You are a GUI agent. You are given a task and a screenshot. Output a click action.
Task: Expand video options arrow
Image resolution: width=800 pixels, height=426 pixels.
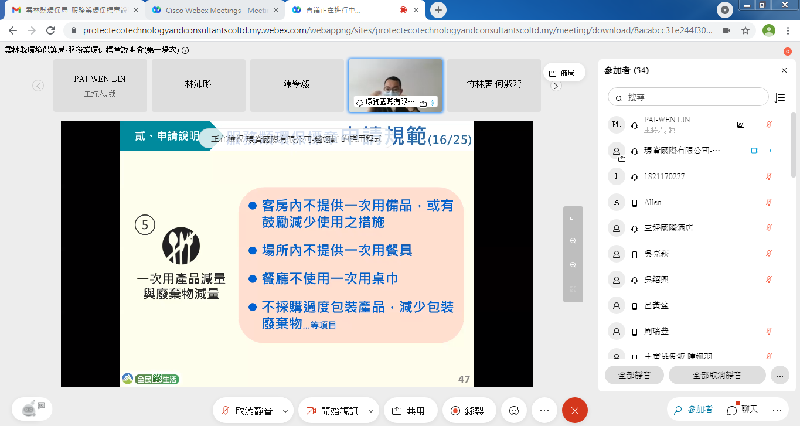pos(371,411)
